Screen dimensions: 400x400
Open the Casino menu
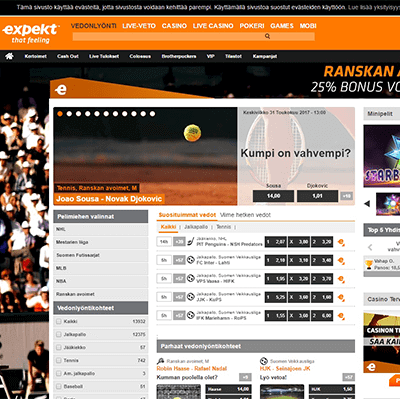[174, 26]
